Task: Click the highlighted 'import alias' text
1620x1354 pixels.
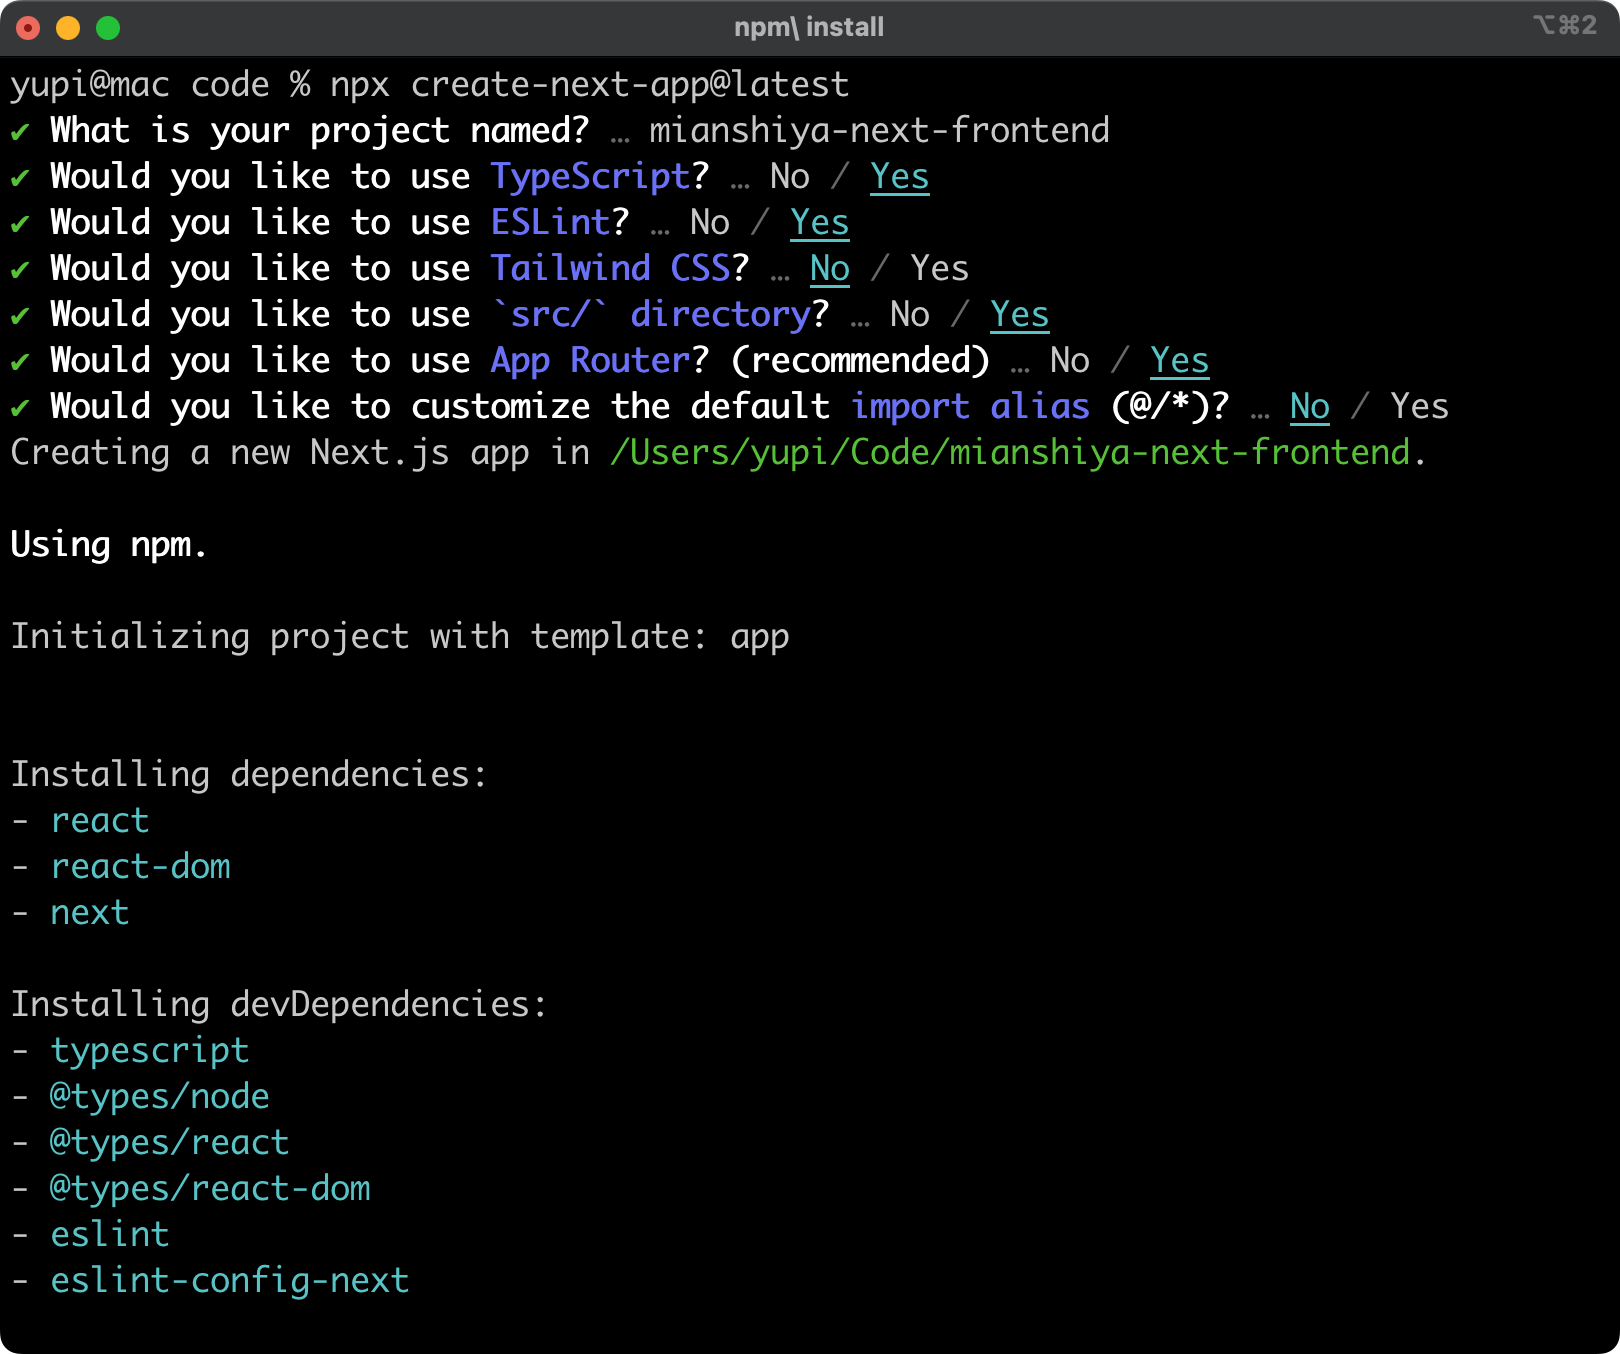Action: coord(970,407)
